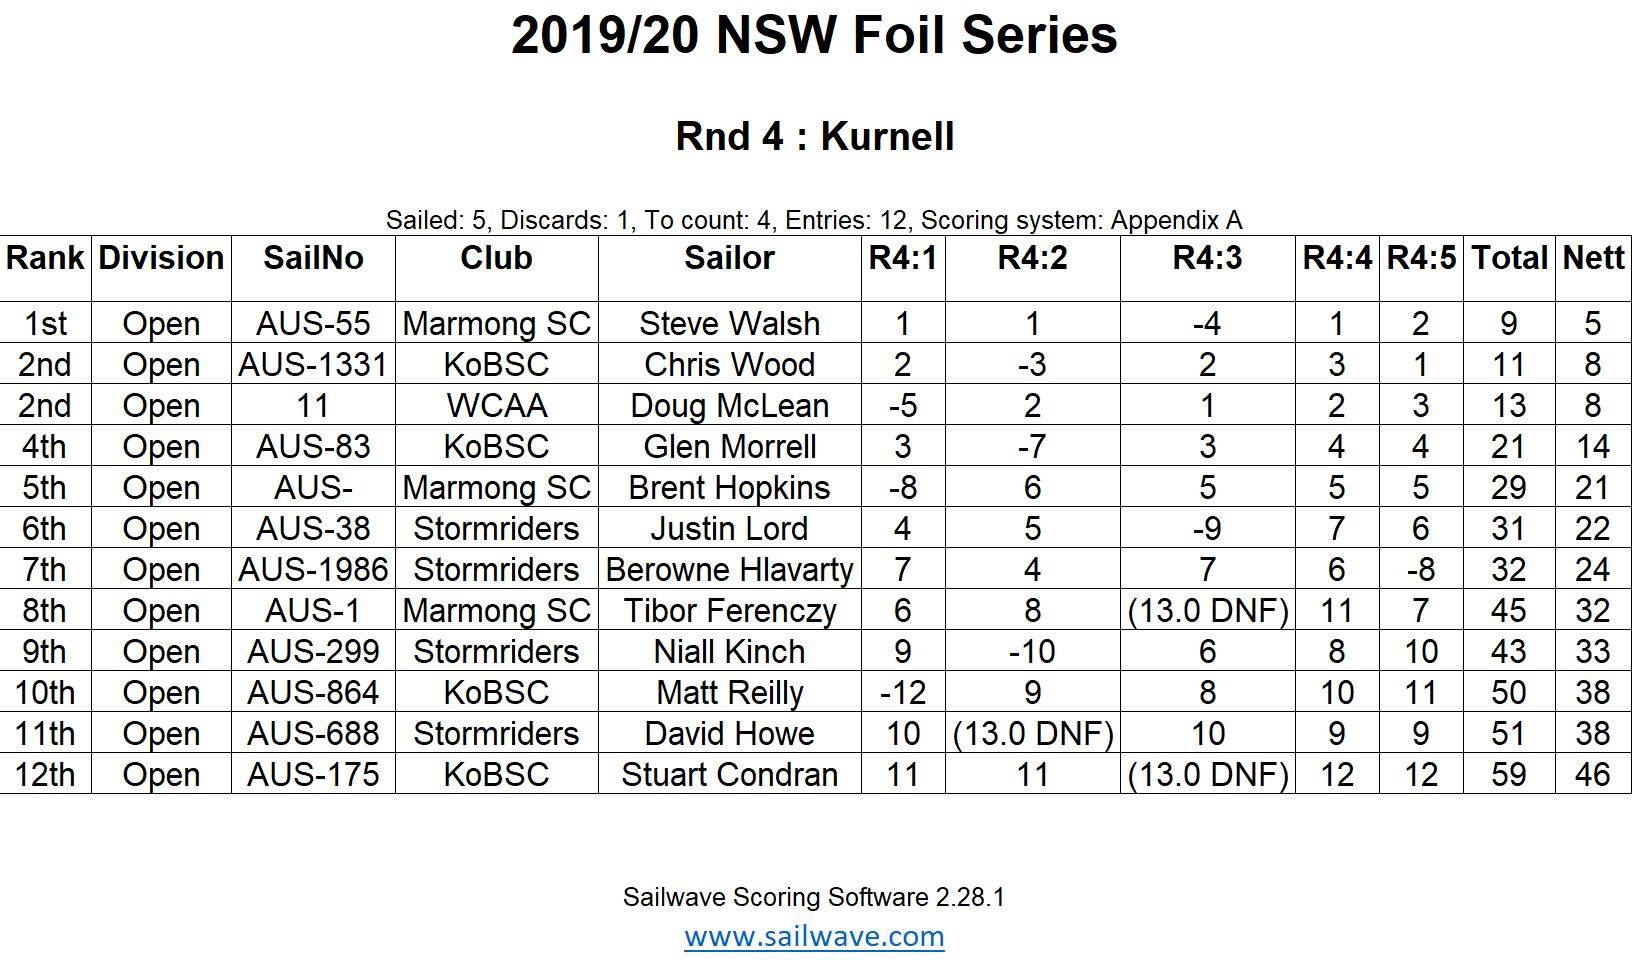Screen dimensions: 1645x969
Task: Open the www.sailwave.com link
Action: [814, 937]
